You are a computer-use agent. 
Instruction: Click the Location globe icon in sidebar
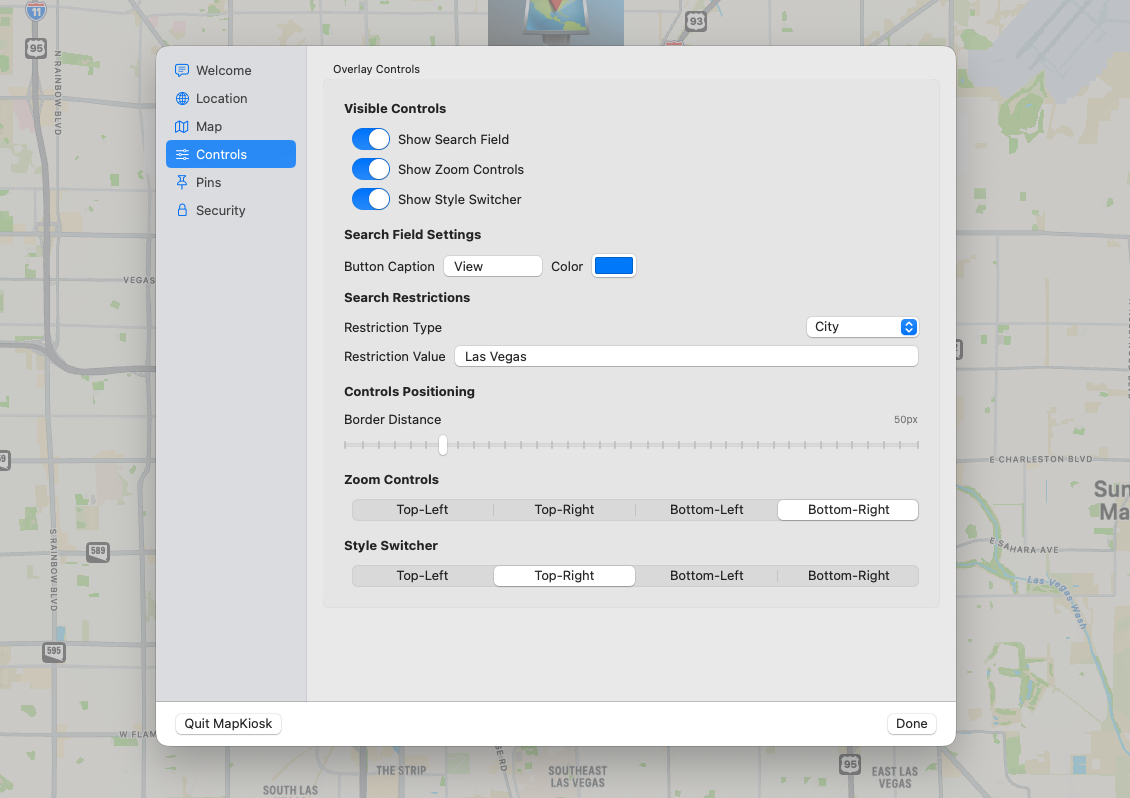pyautogui.click(x=182, y=98)
